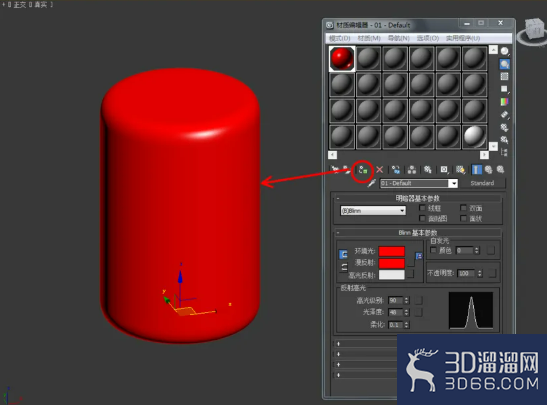The image size is (547, 405).
Task: Select the white sample sphere slot
Action: point(474,136)
